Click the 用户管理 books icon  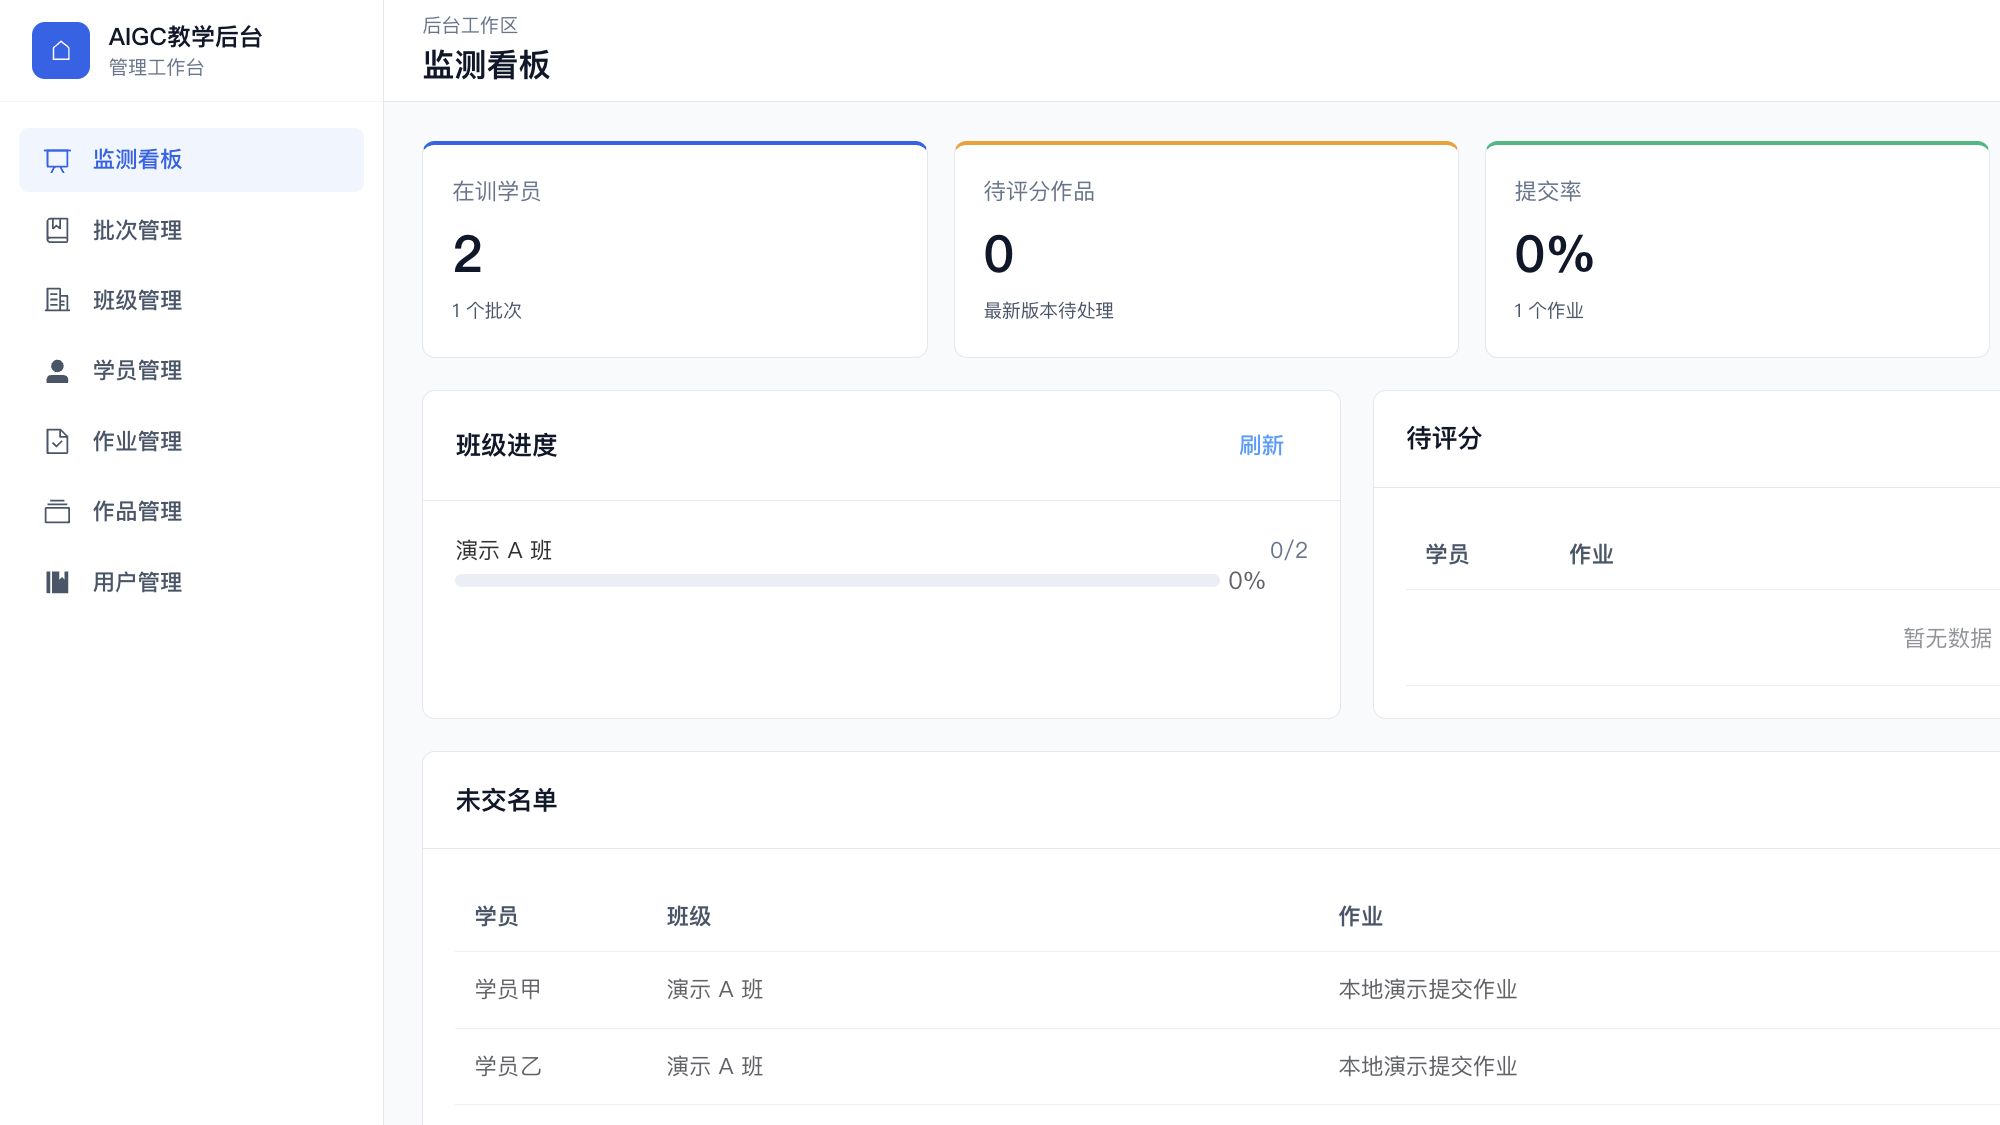point(58,582)
